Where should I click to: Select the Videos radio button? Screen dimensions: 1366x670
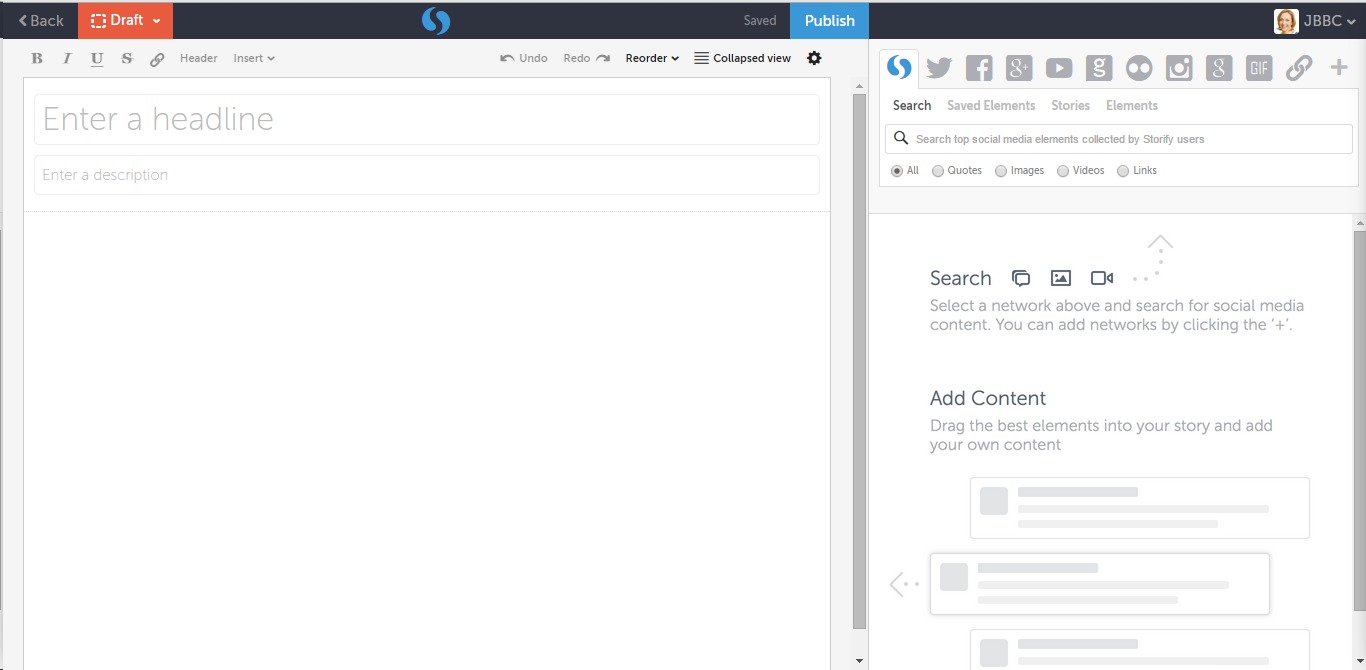(x=1063, y=171)
